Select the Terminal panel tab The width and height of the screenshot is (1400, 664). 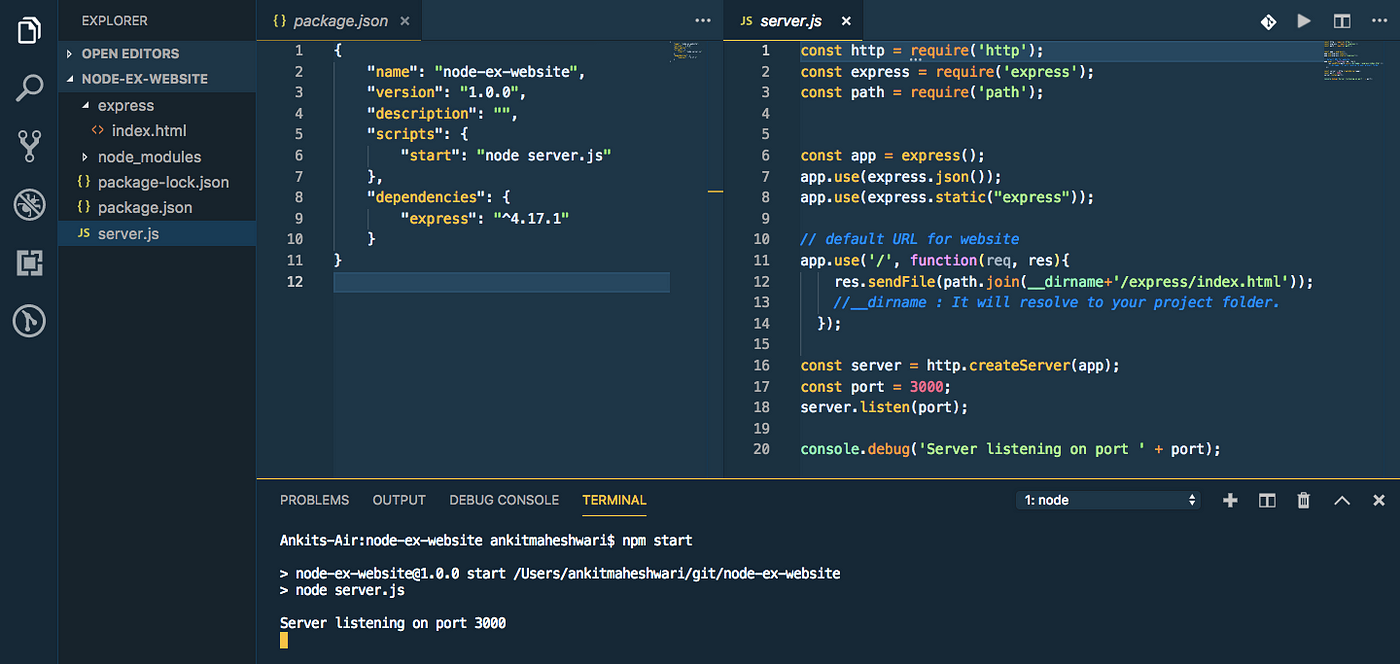click(614, 500)
